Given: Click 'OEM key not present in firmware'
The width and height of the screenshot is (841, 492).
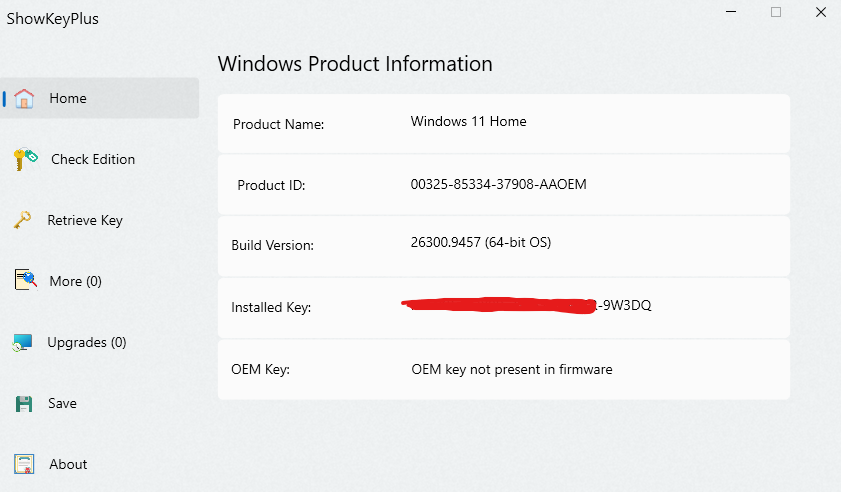Looking at the screenshot, I should pos(512,370).
